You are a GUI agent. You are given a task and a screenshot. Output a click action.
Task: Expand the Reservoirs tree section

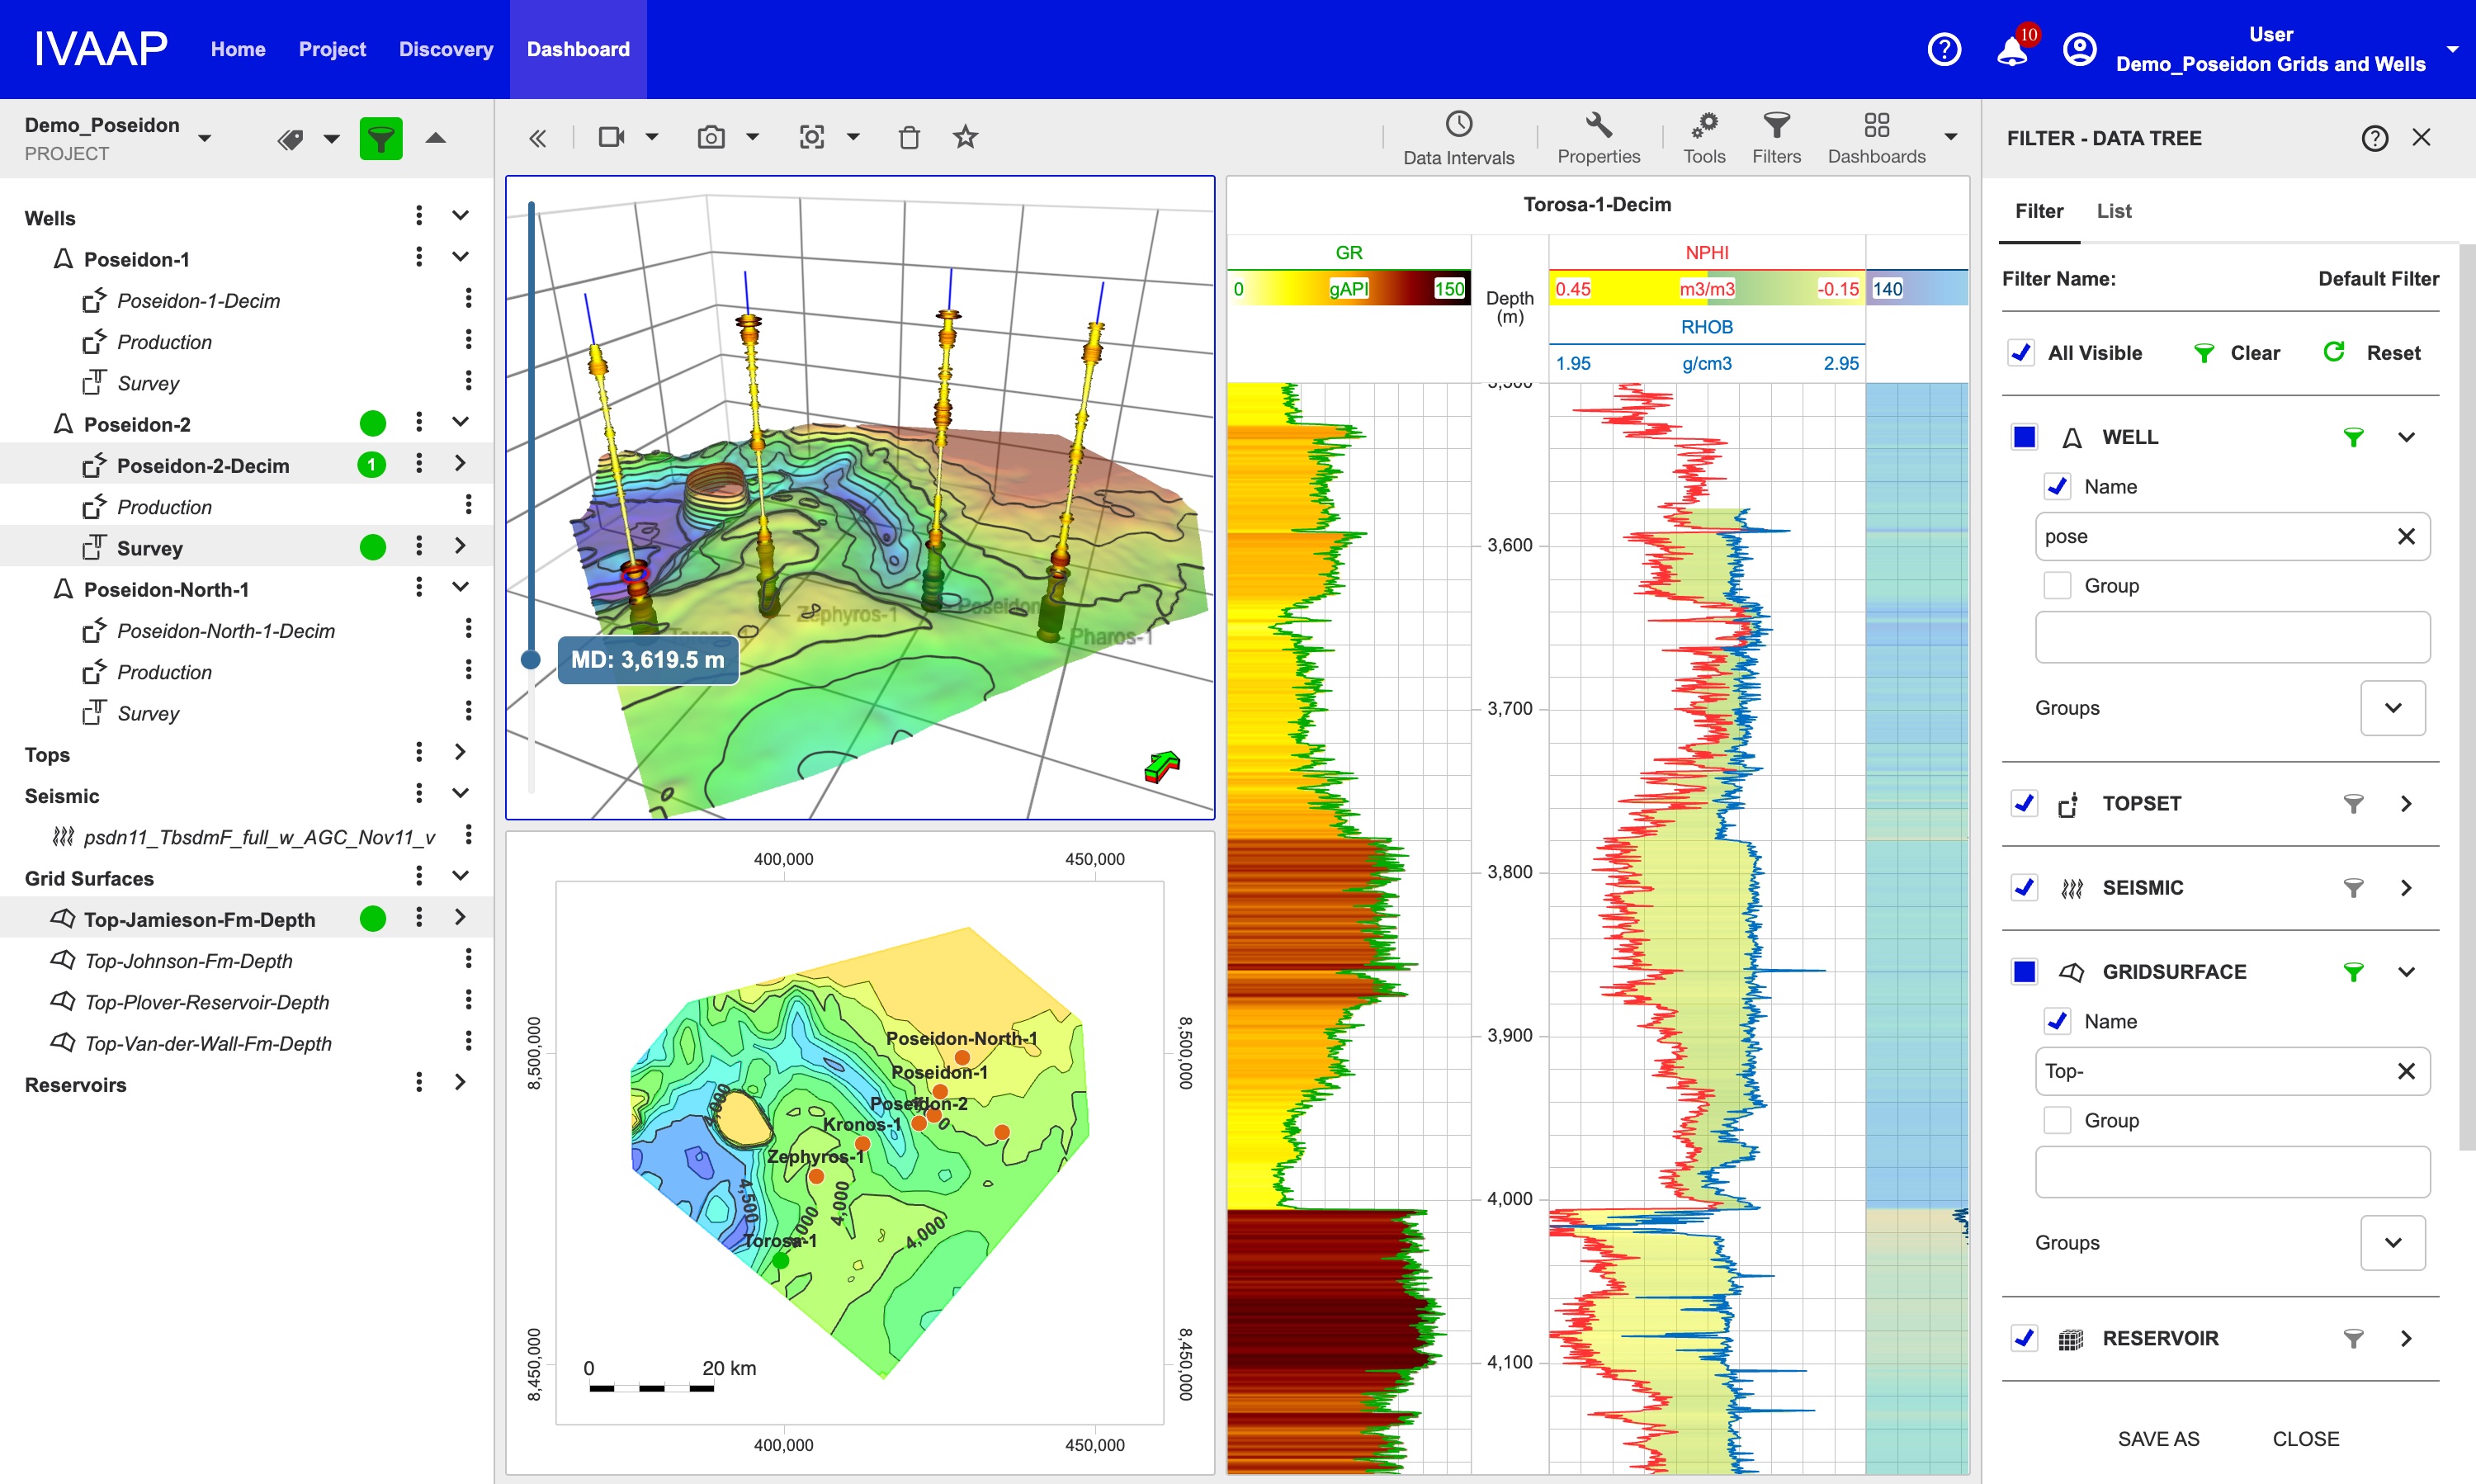[x=460, y=1082]
